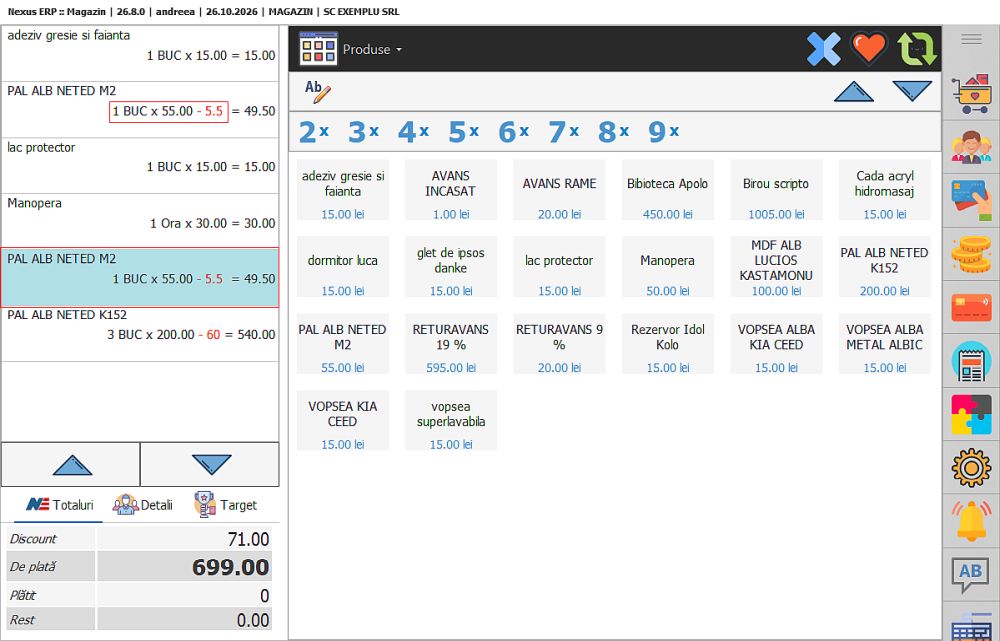
Task: Set quantity multiplier to 2x
Action: click(x=314, y=132)
